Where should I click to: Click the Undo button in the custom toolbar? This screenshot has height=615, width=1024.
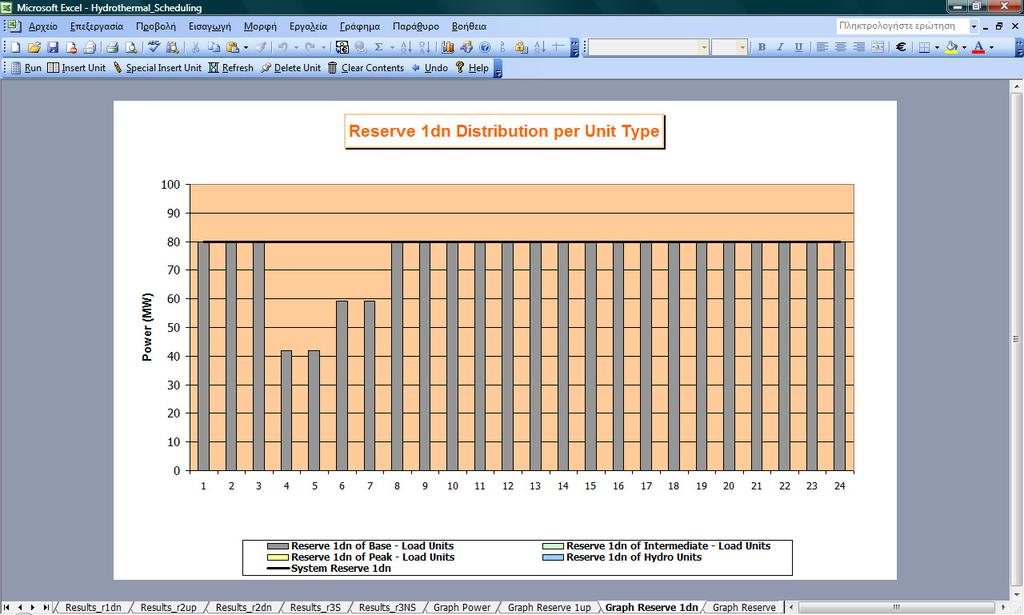430,68
